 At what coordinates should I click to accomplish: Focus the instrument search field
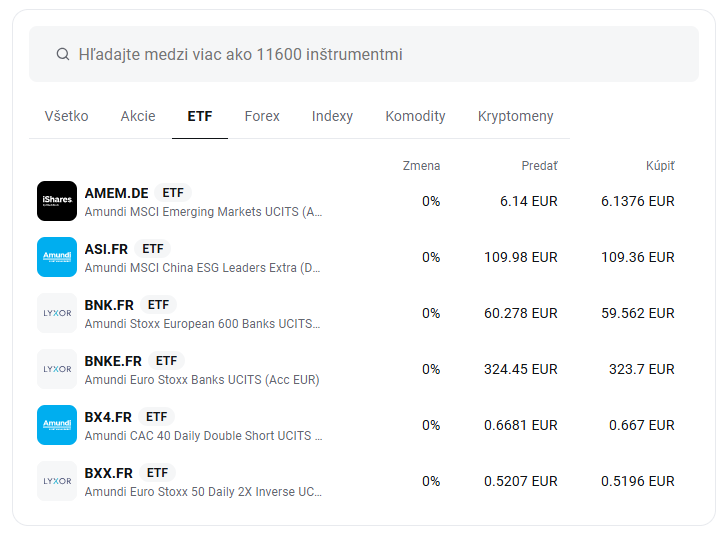[x=380, y=54]
